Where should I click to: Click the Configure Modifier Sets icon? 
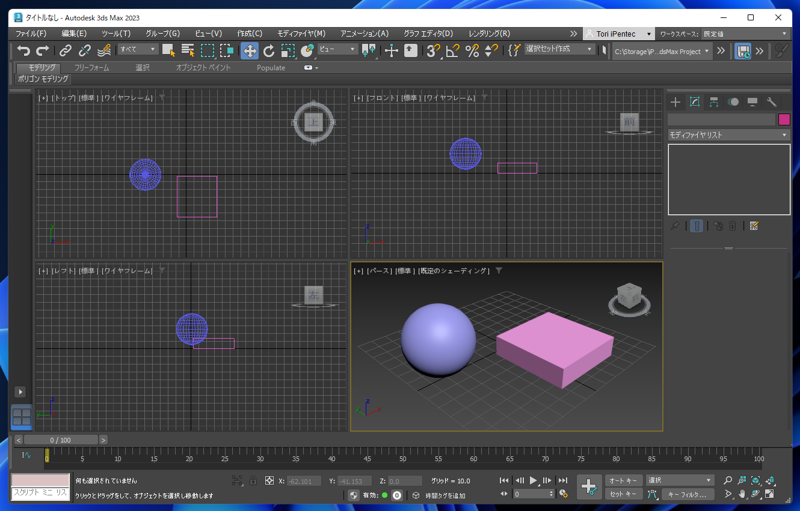tap(754, 226)
